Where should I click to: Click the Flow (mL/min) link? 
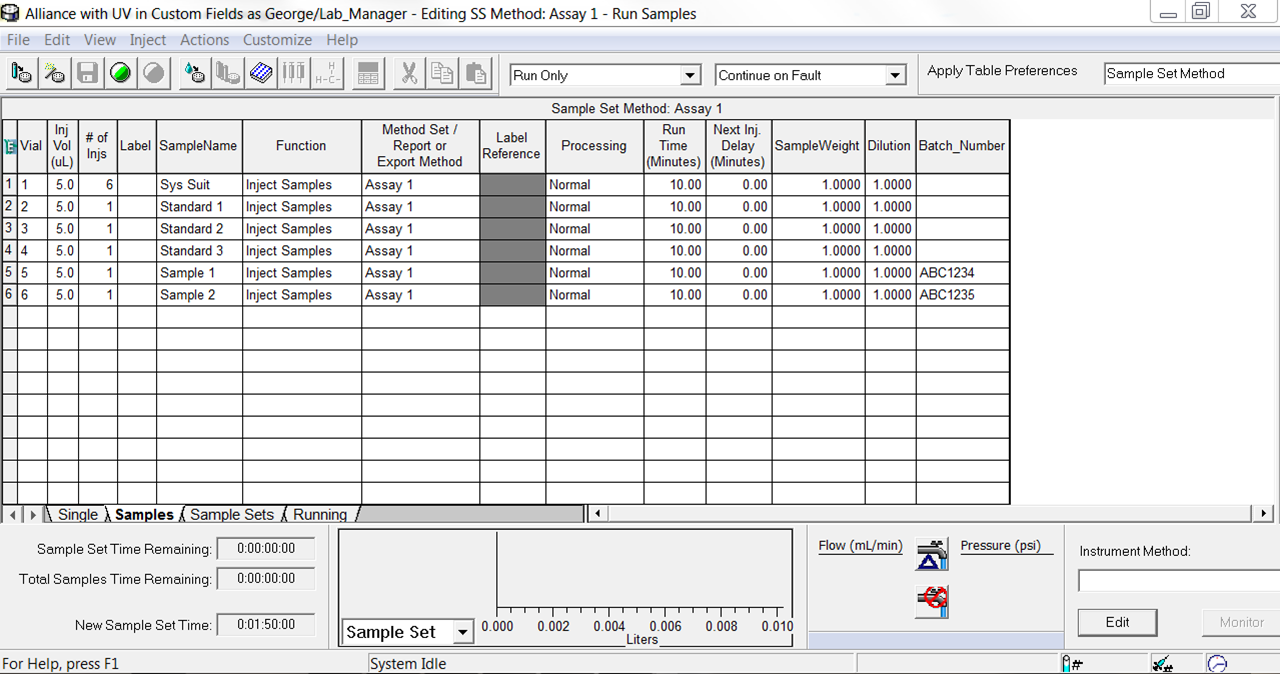pos(860,546)
